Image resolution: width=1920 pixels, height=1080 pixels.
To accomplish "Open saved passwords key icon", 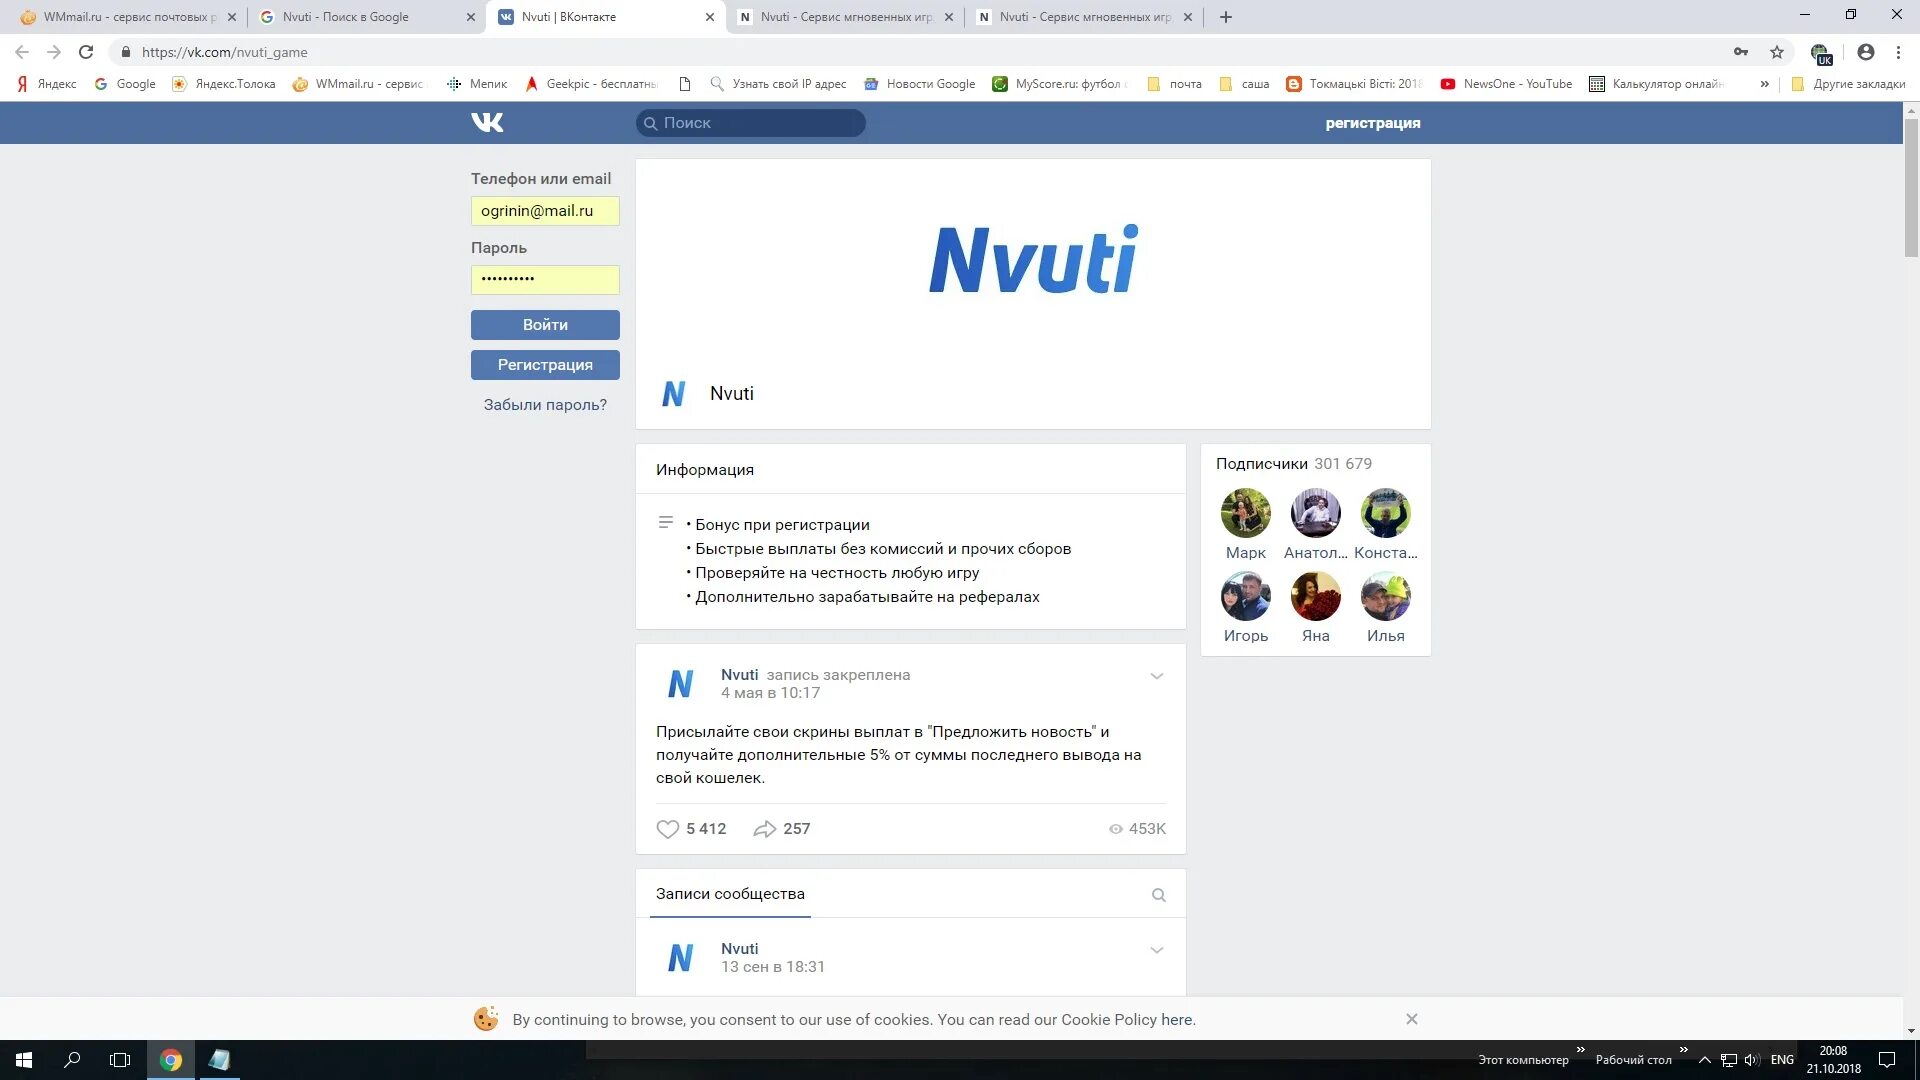I will click(x=1741, y=52).
